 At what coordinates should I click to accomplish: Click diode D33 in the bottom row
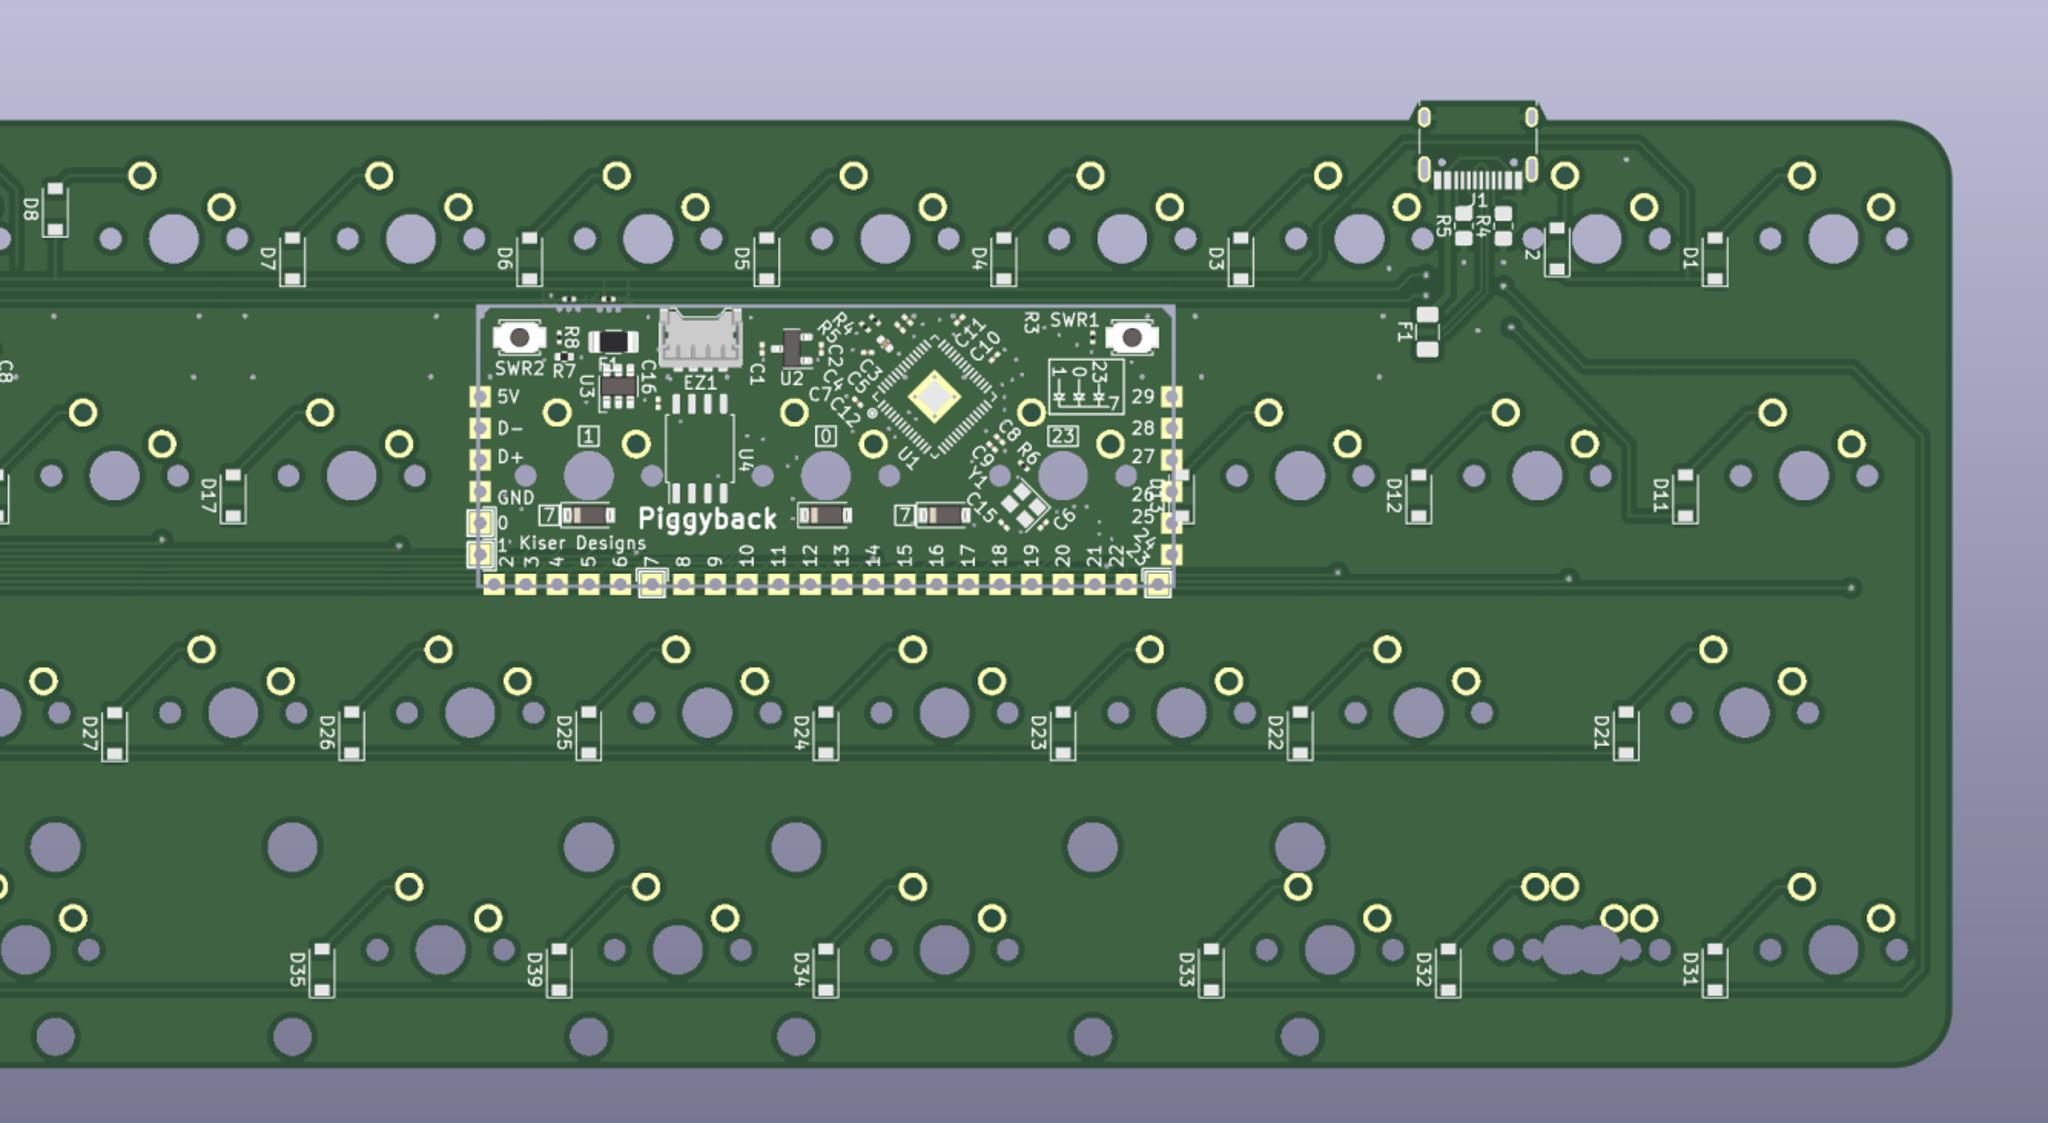click(1211, 969)
